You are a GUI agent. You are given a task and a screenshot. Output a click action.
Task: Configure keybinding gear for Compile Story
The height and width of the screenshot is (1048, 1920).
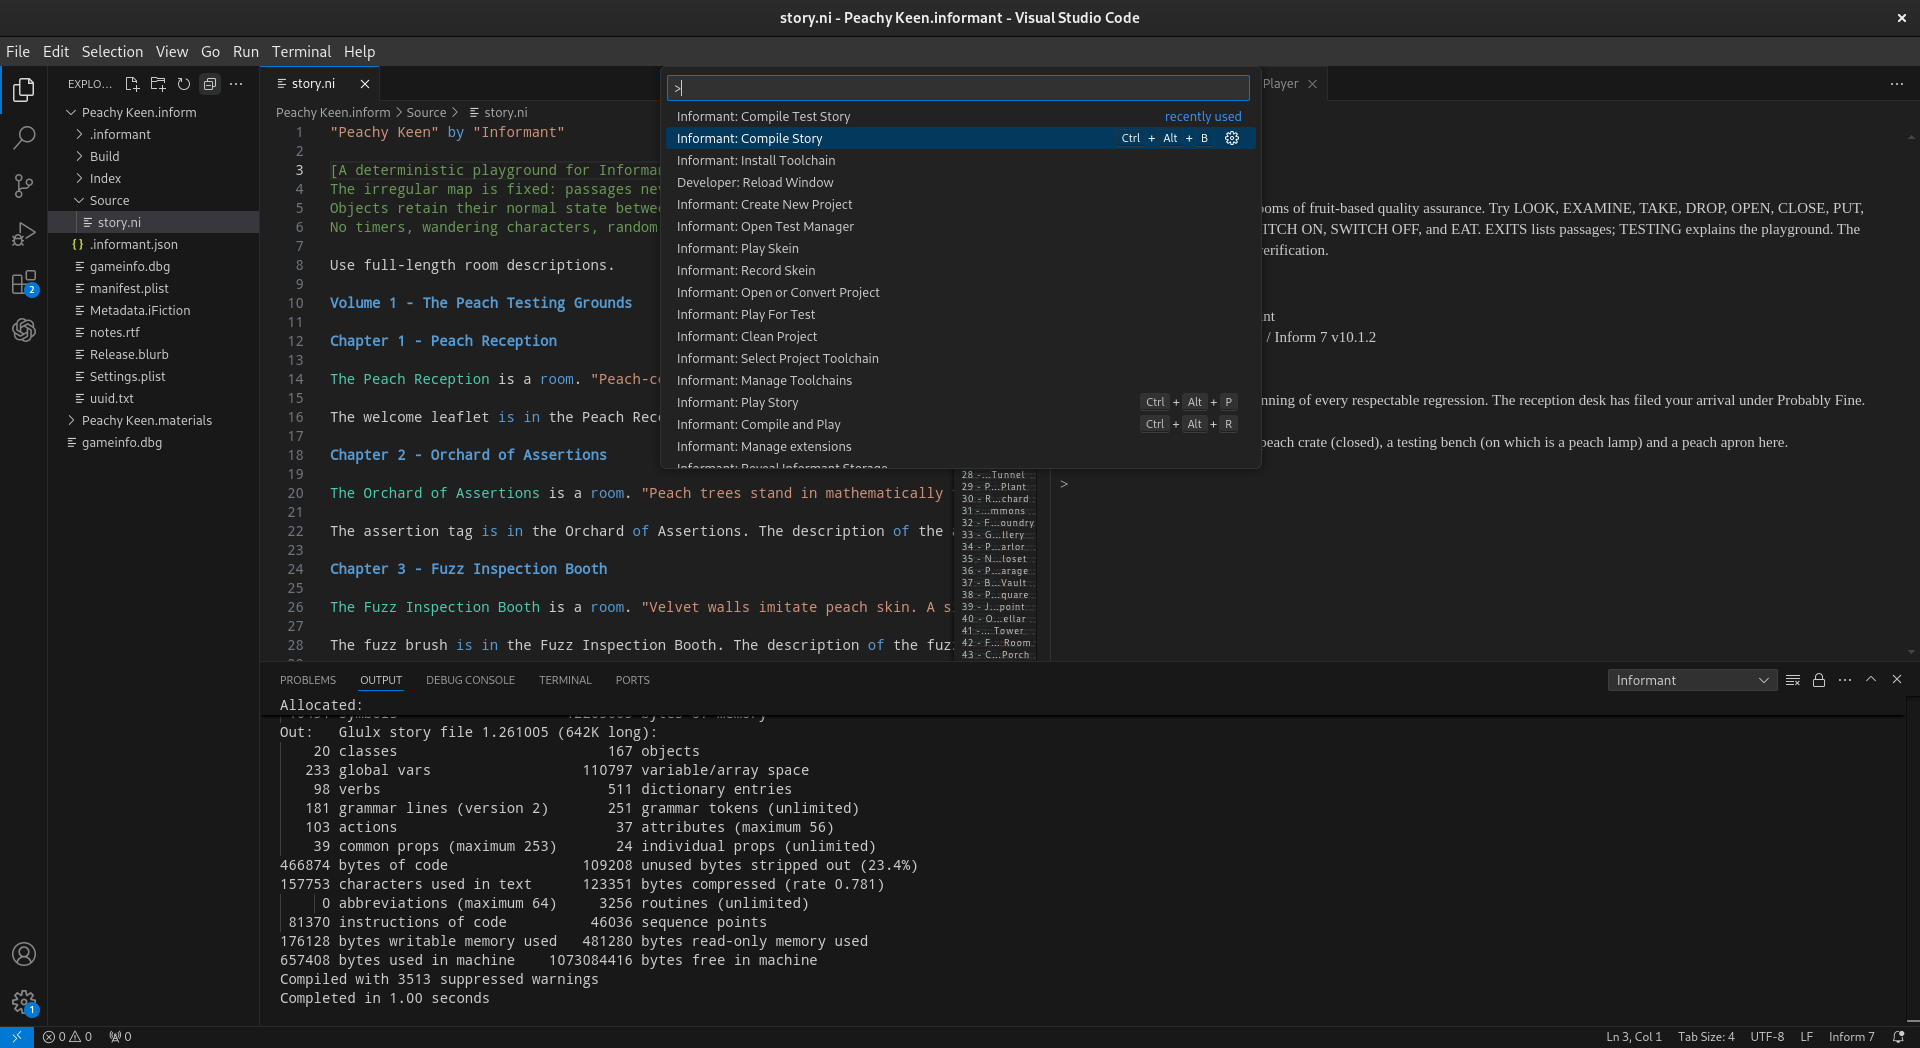[x=1232, y=138]
